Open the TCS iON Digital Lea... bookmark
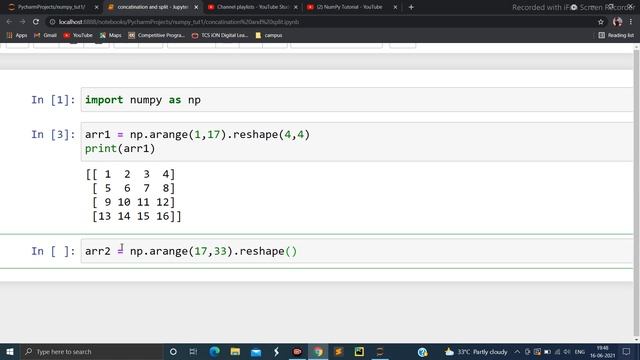640x360 pixels. tap(220, 36)
